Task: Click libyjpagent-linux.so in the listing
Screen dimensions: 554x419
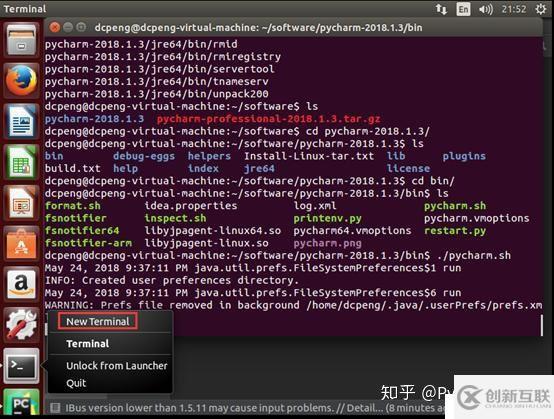Action: [x=206, y=243]
